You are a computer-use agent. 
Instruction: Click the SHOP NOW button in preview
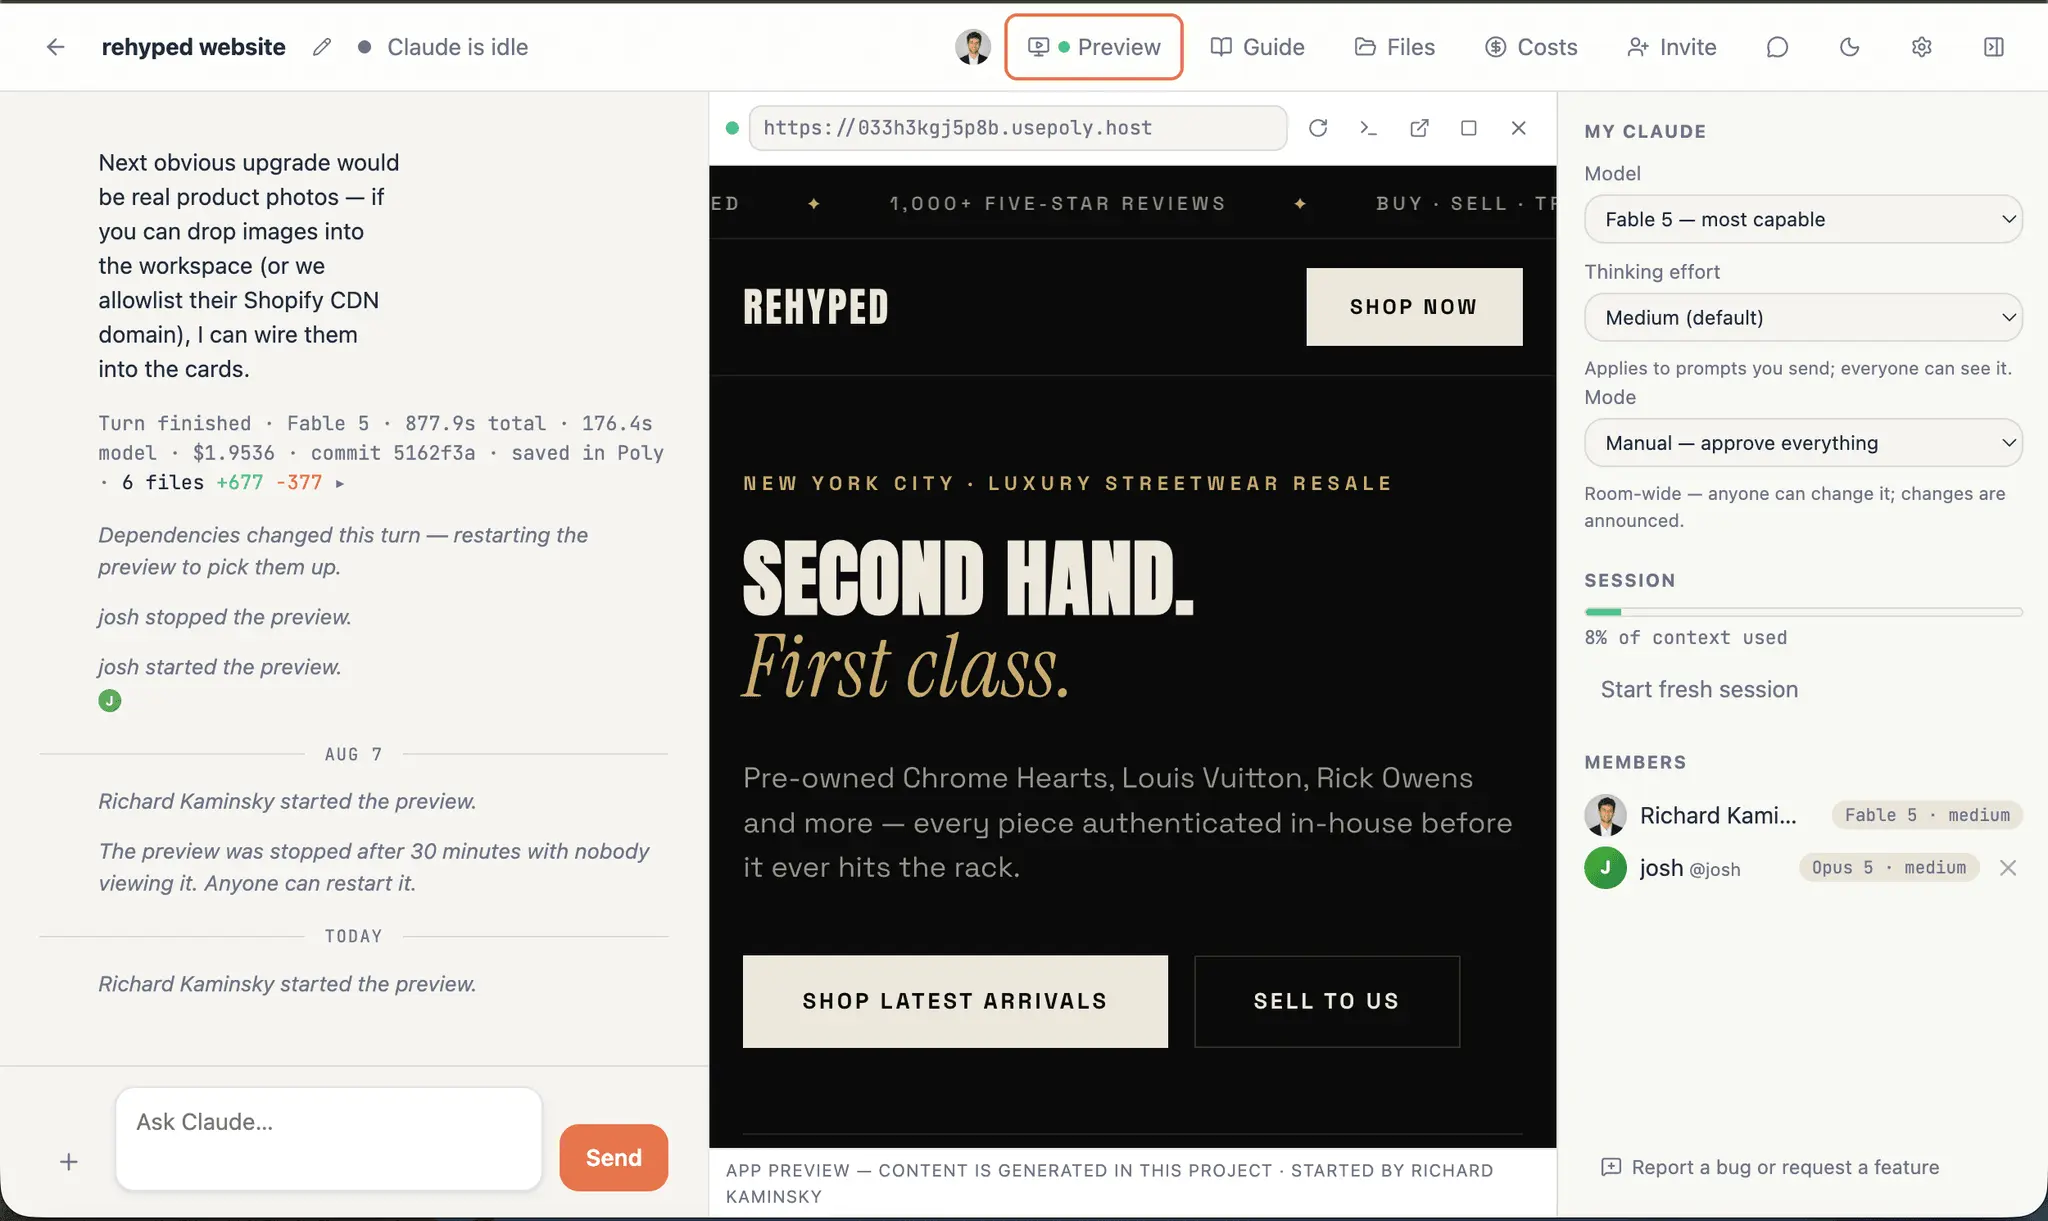tap(1414, 307)
